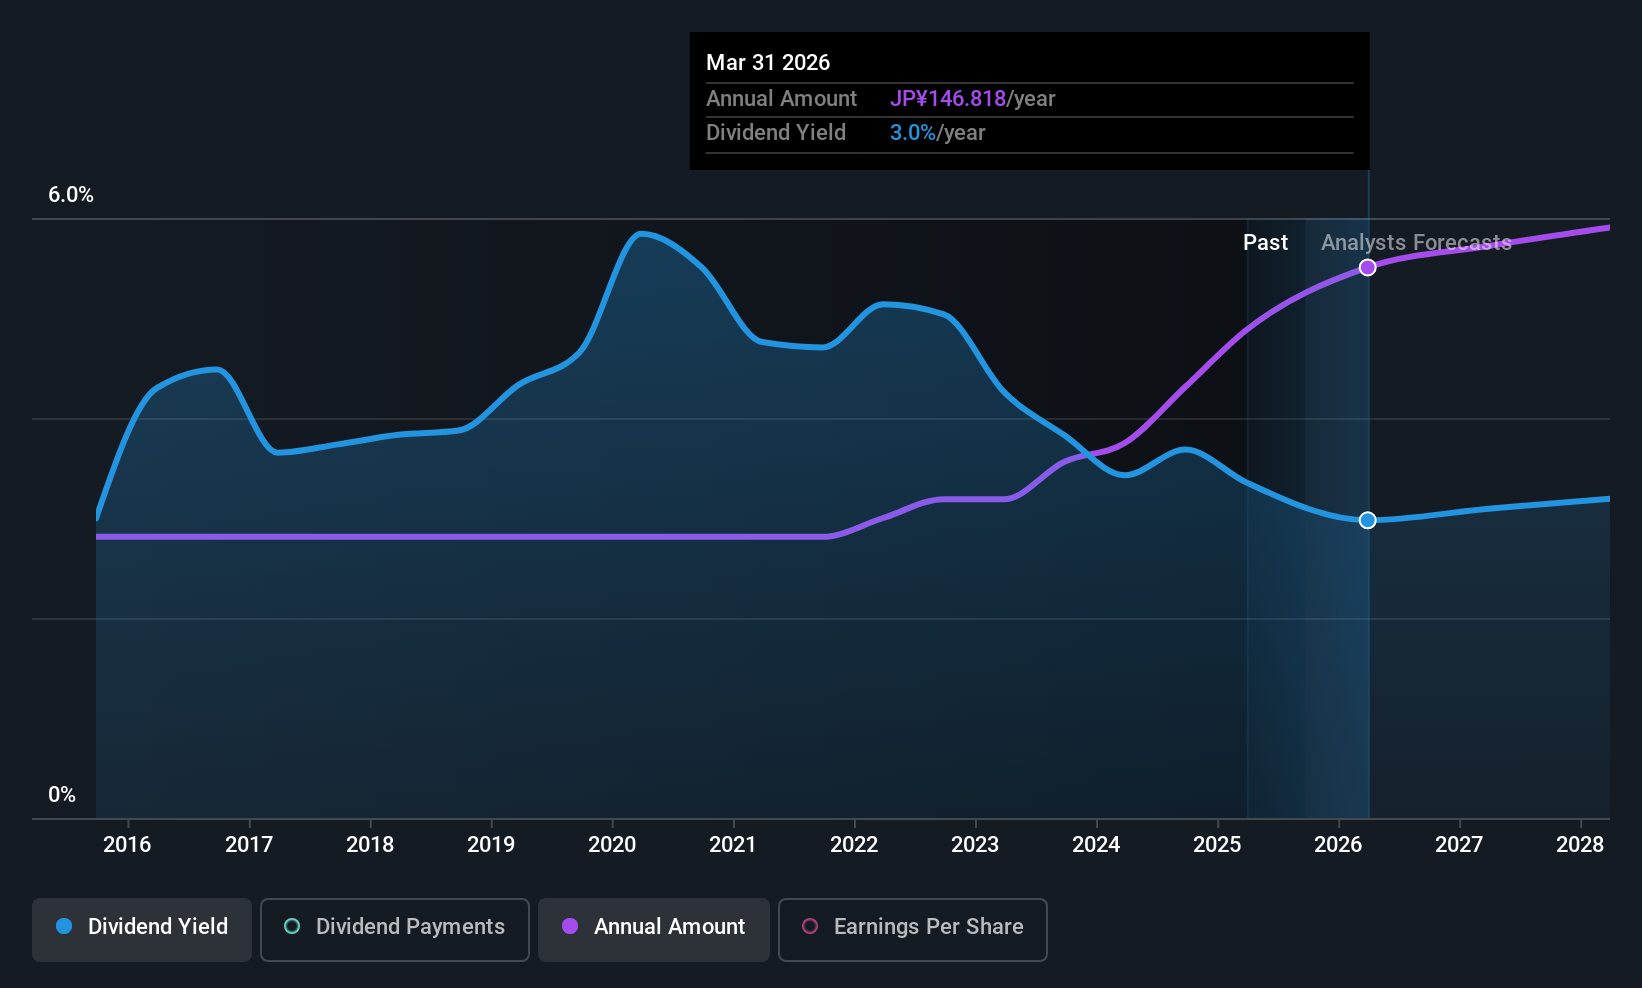The height and width of the screenshot is (988, 1642).
Task: Click the 3.0%/year dividend yield value
Action: tap(937, 133)
